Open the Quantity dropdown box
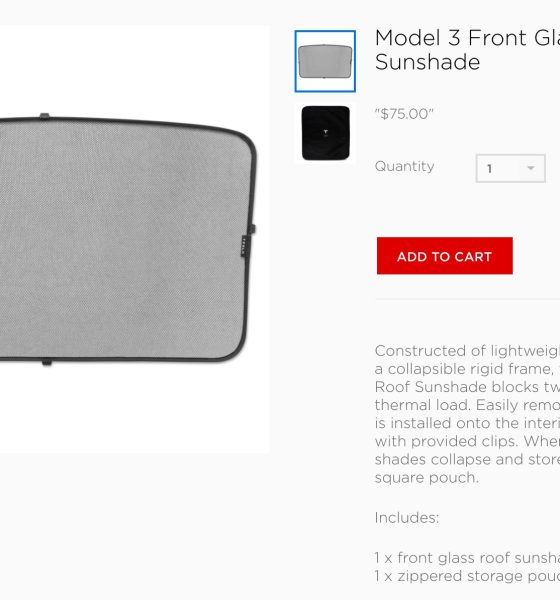The height and width of the screenshot is (600, 560). click(510, 168)
